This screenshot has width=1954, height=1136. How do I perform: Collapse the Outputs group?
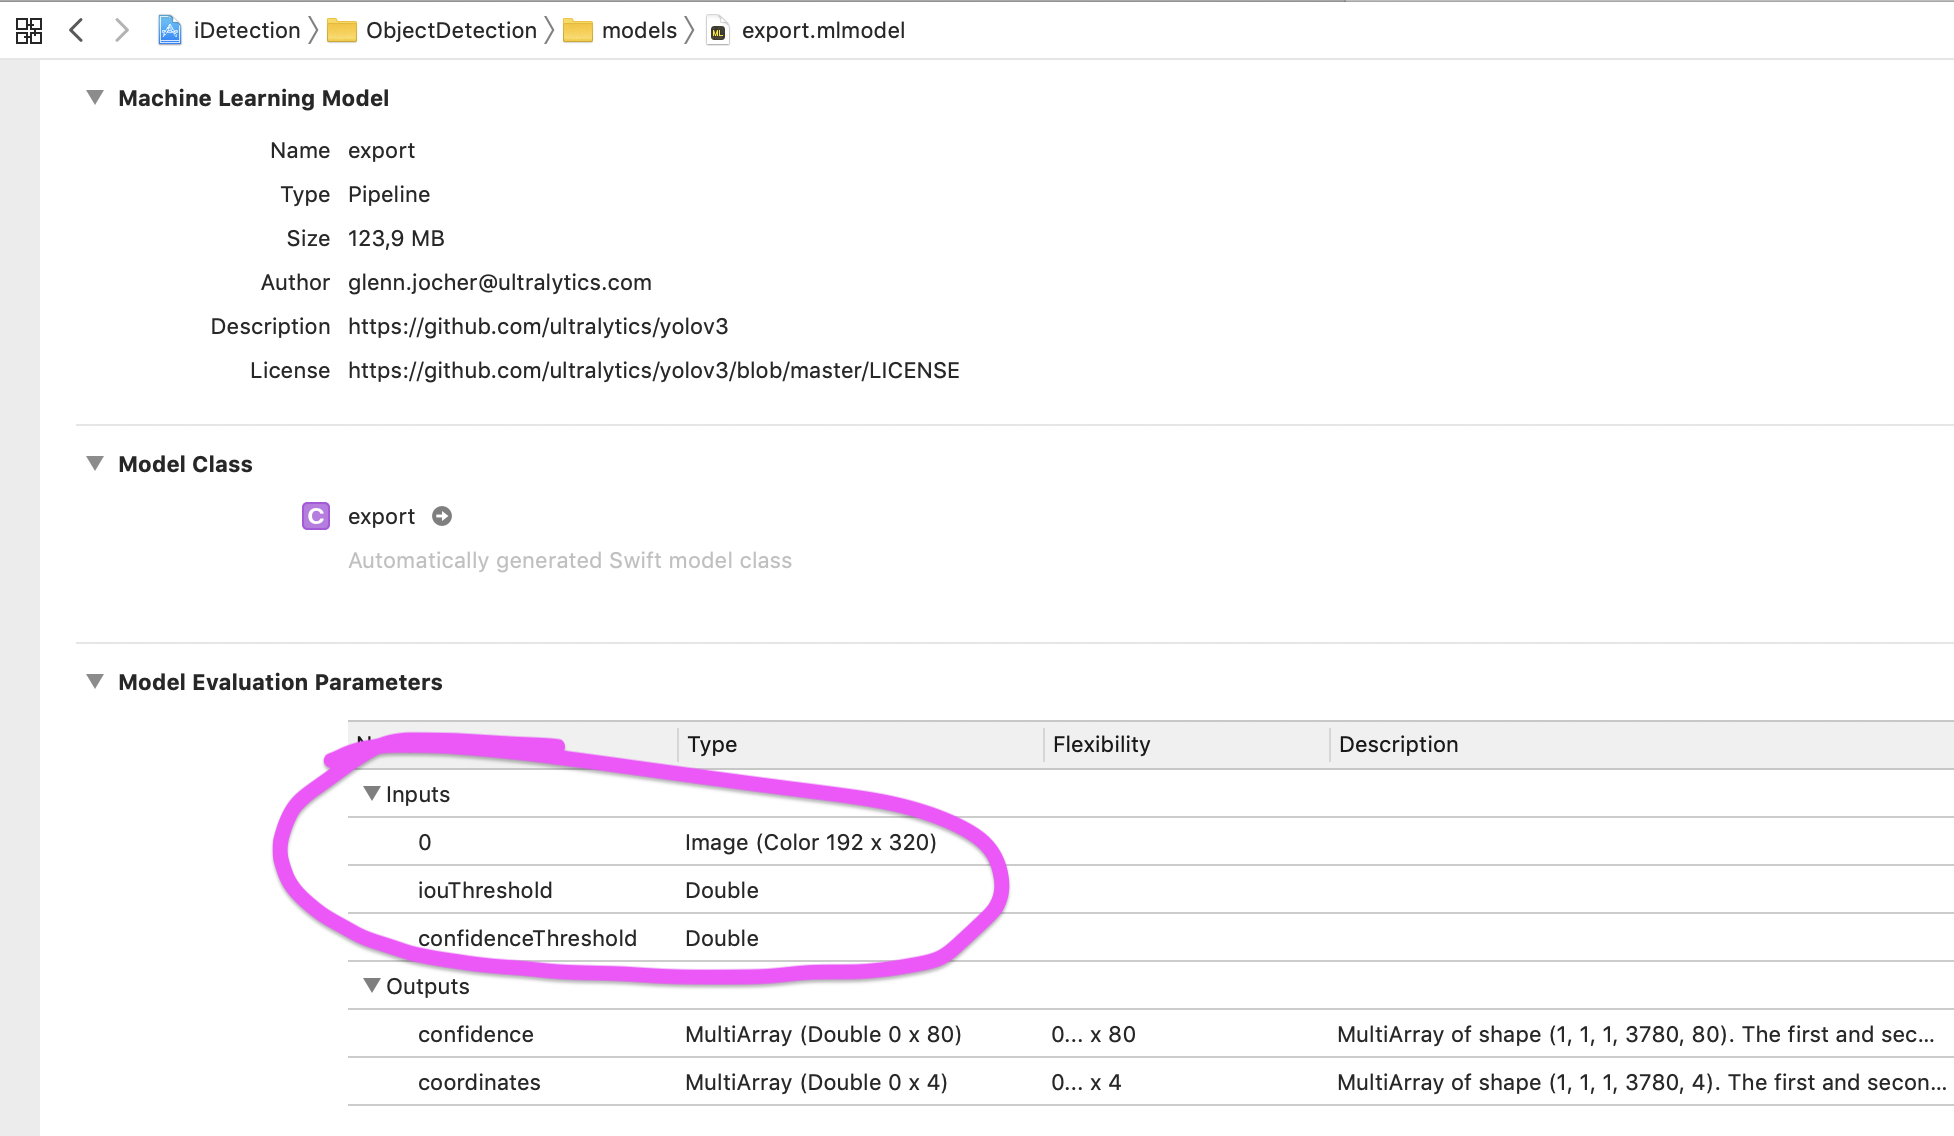point(372,985)
